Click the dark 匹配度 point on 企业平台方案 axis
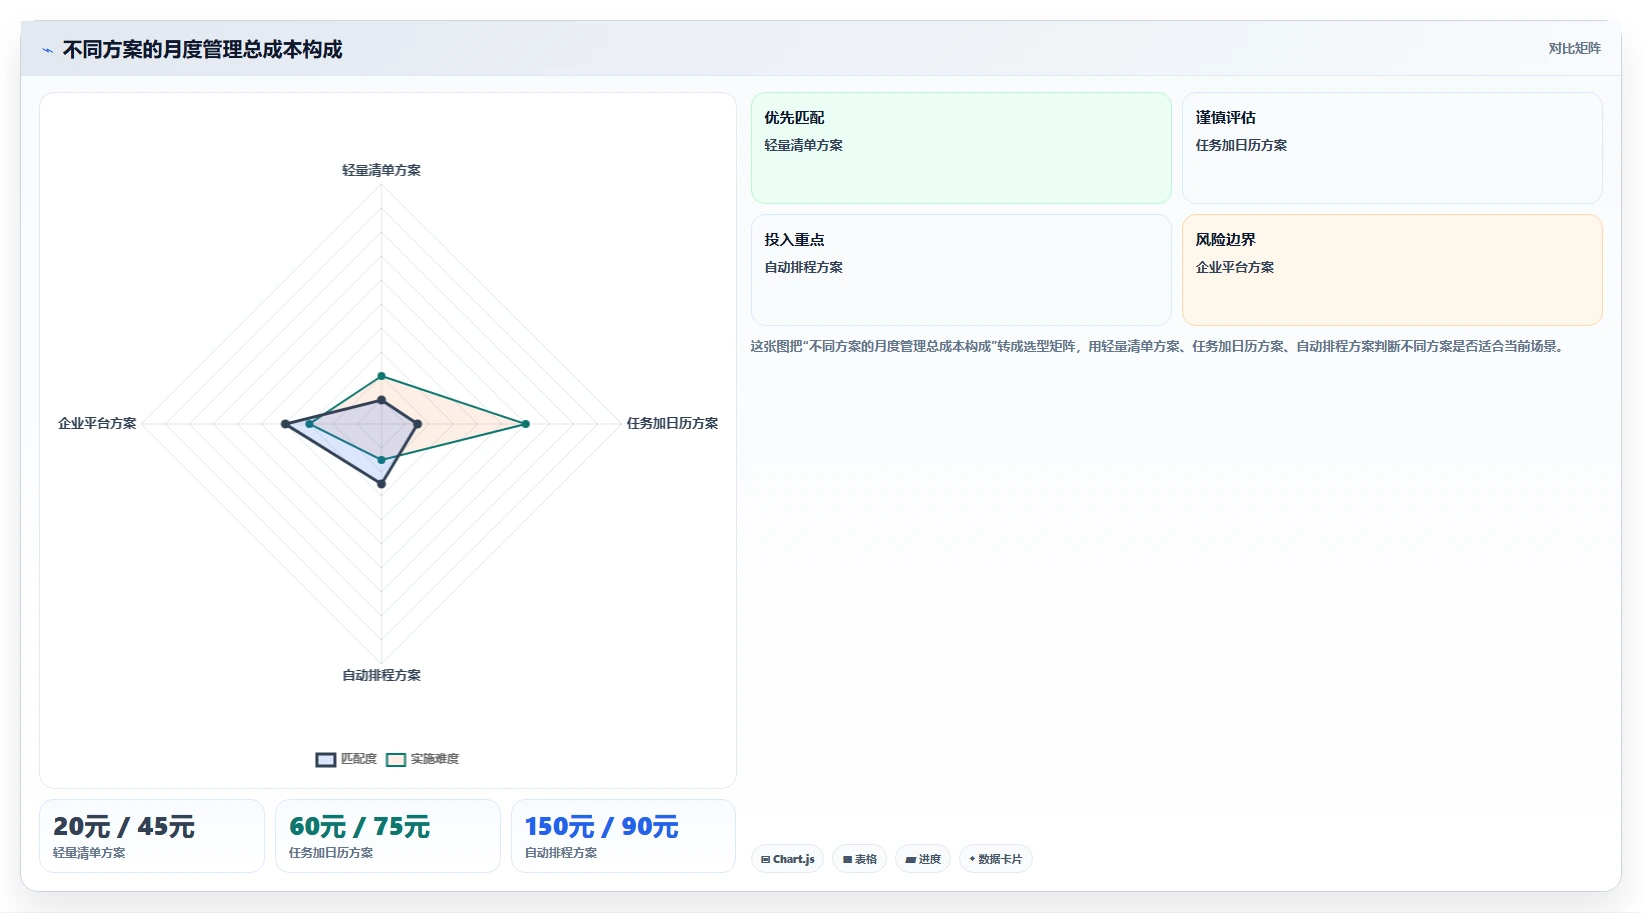Viewport: 1642px width, 913px height. click(x=285, y=424)
